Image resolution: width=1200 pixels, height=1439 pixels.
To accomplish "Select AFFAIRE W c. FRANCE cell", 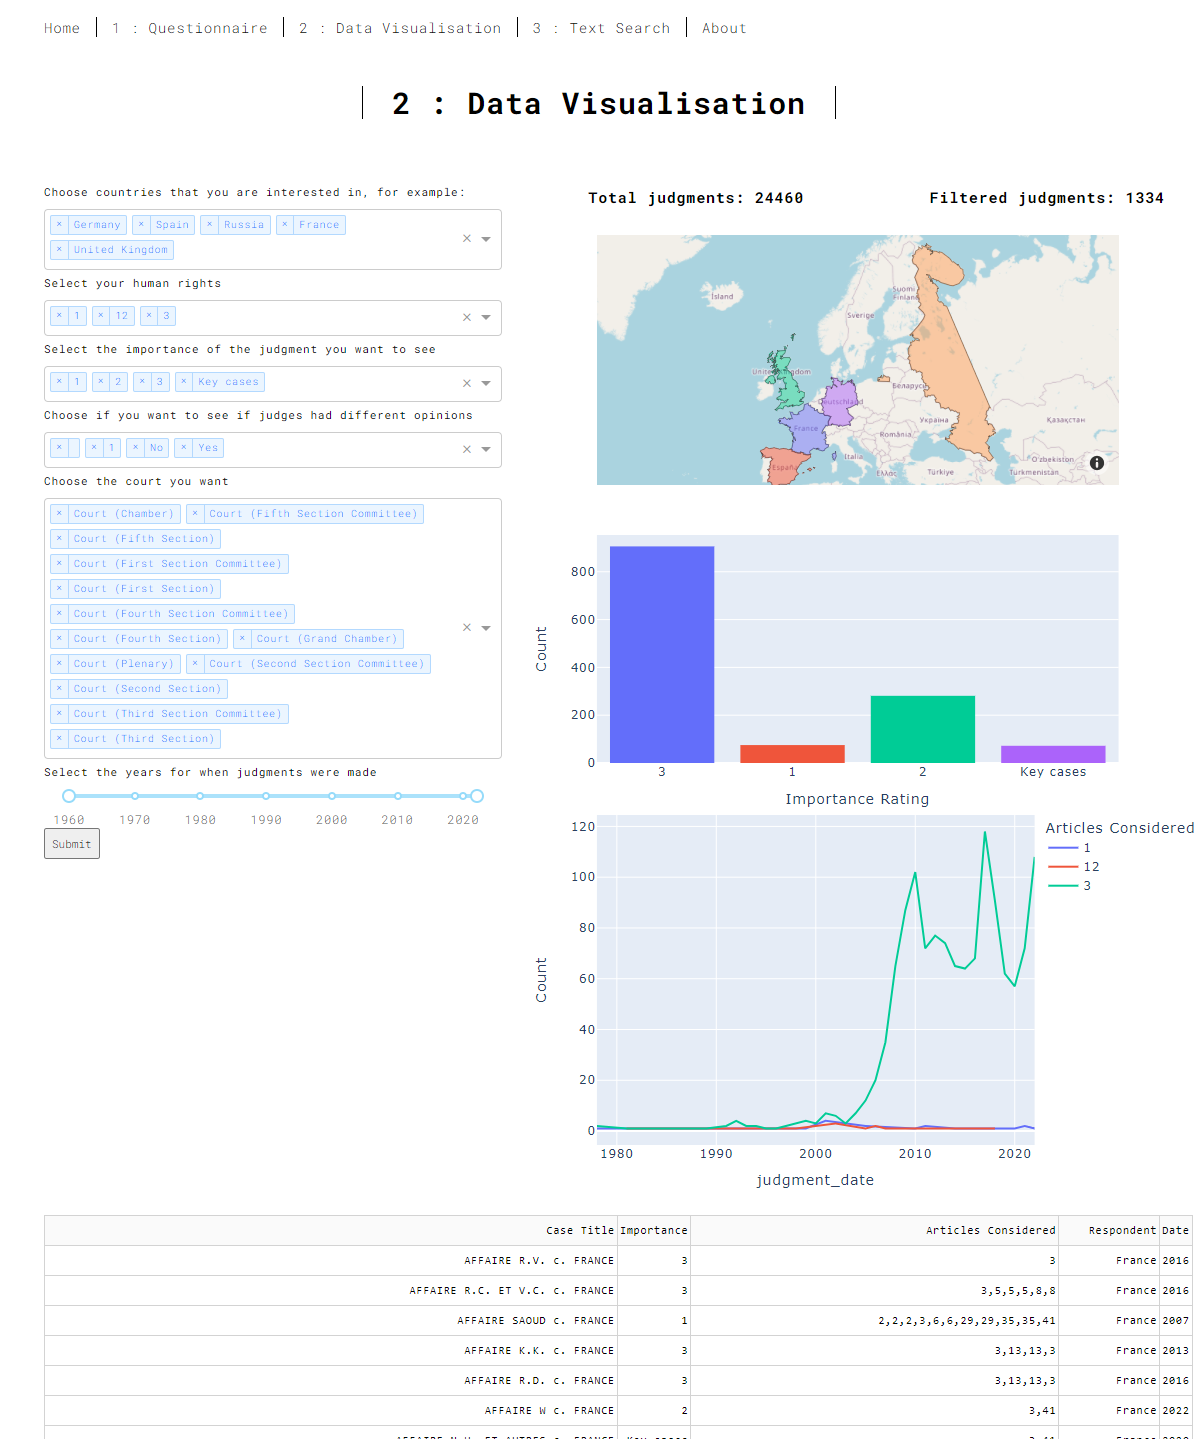I will [331, 1411].
